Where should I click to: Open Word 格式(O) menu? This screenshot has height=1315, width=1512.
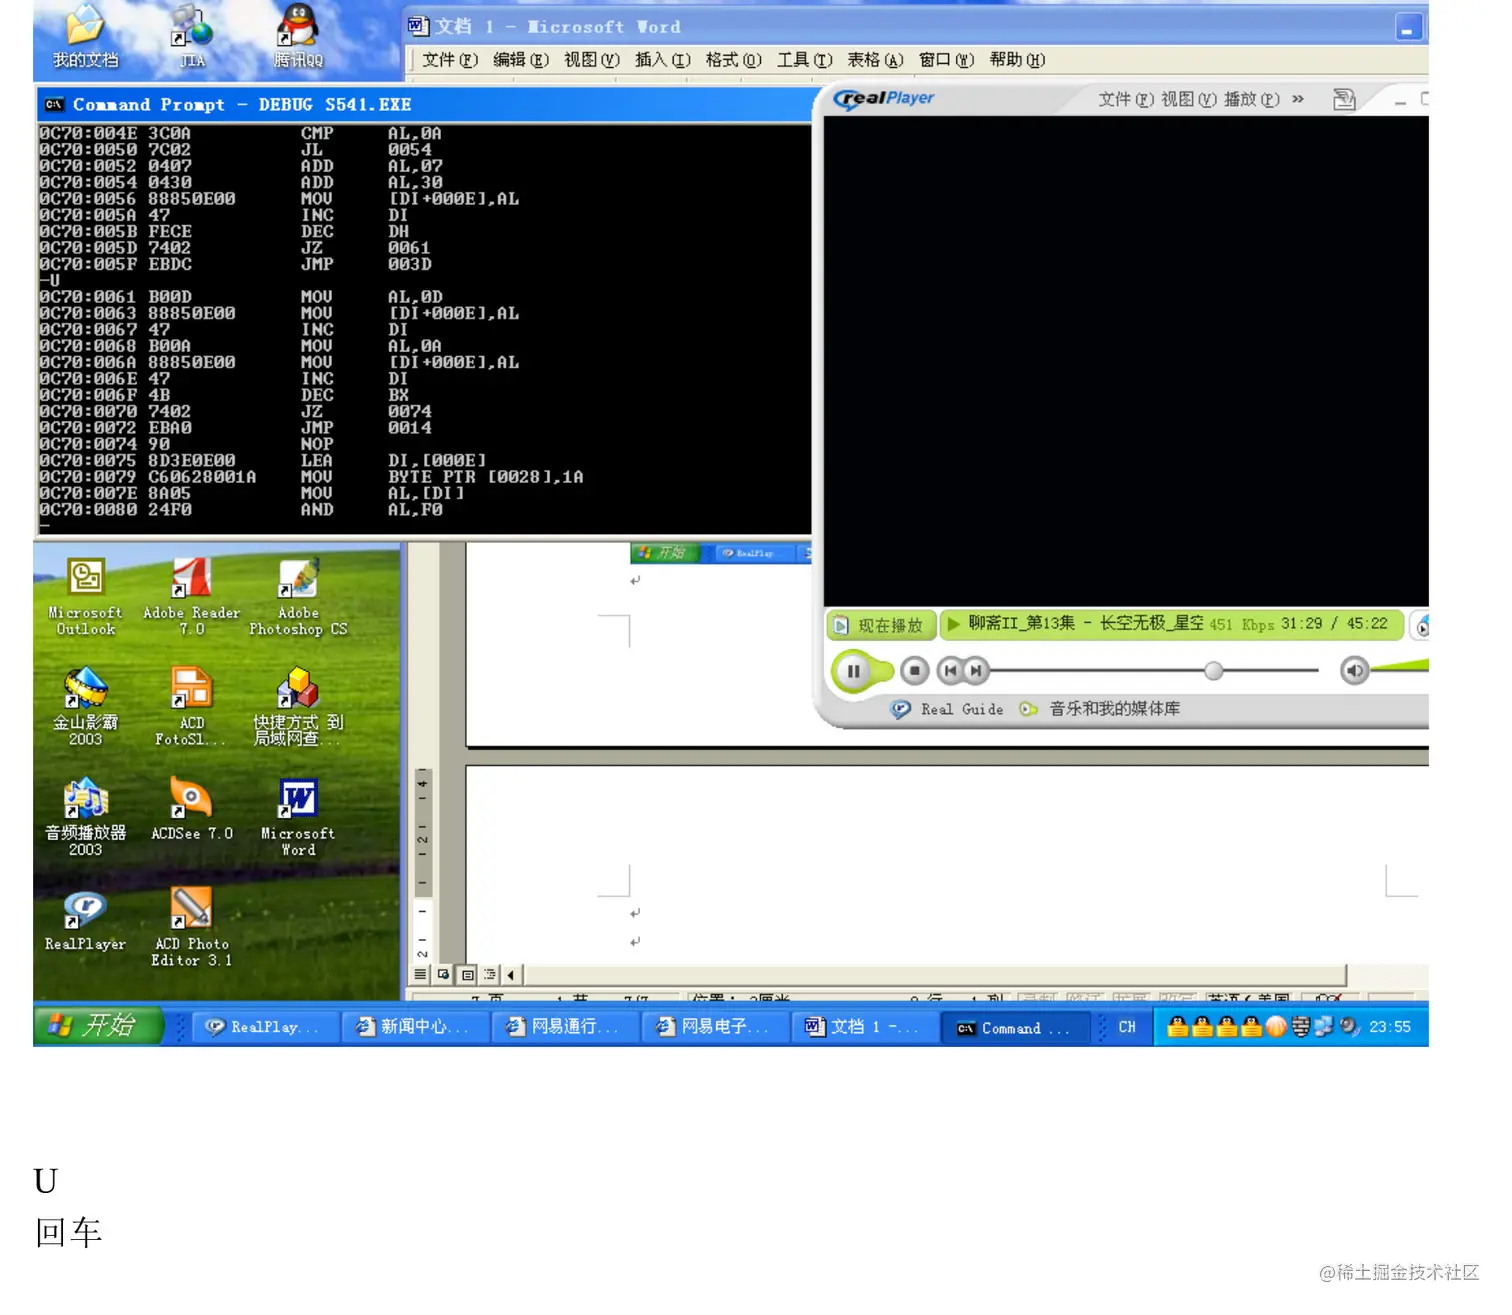tap(733, 60)
